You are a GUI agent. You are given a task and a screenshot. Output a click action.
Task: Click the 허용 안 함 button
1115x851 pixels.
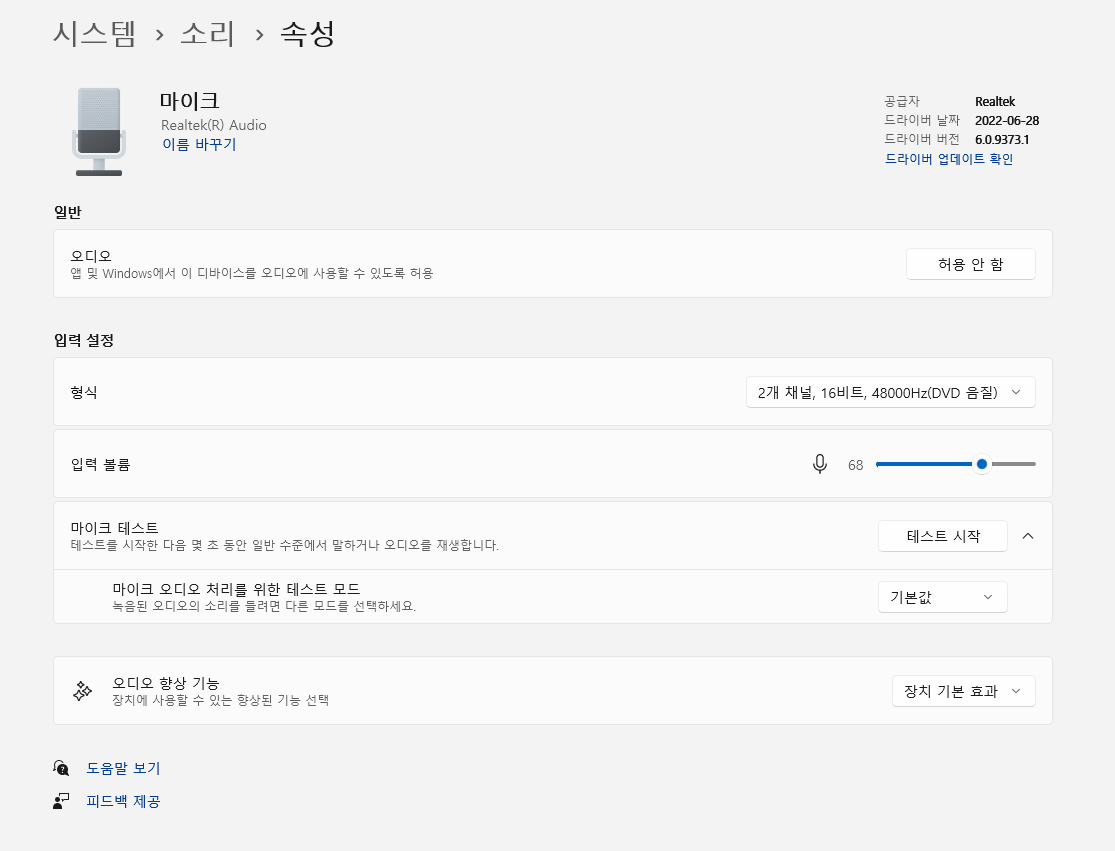971,264
